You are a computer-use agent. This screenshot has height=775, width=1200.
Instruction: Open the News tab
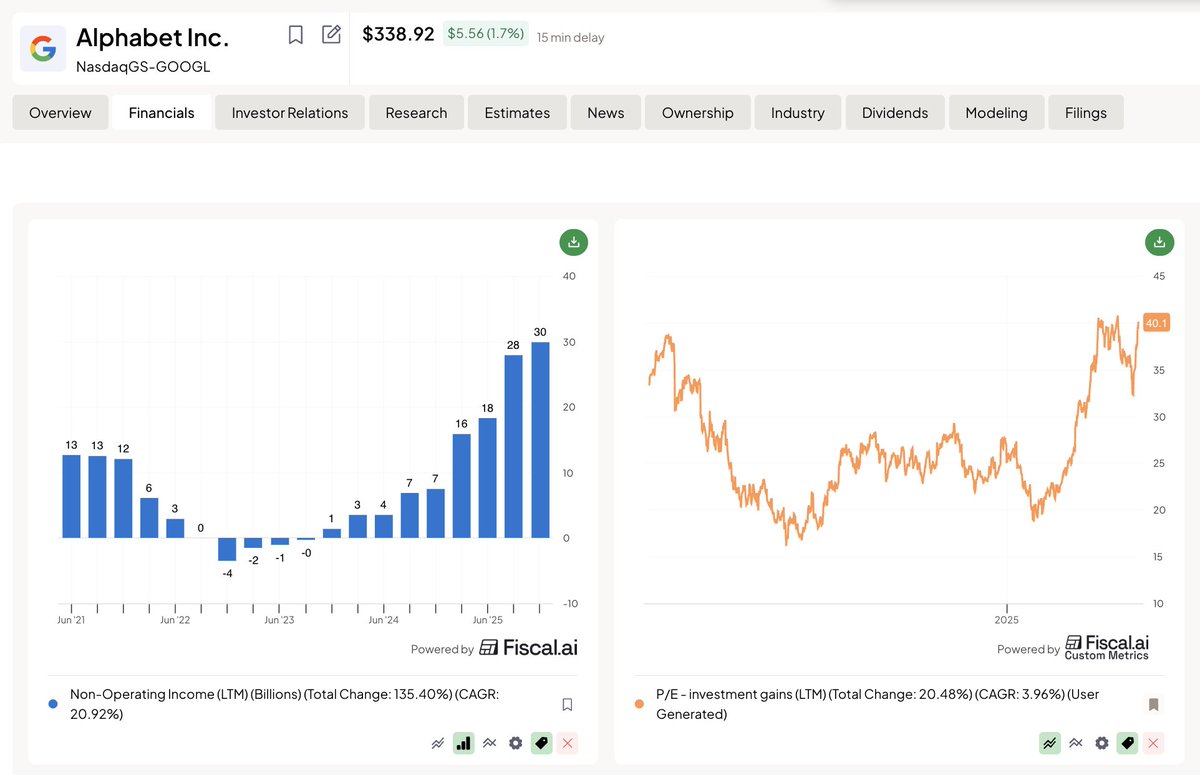point(605,113)
